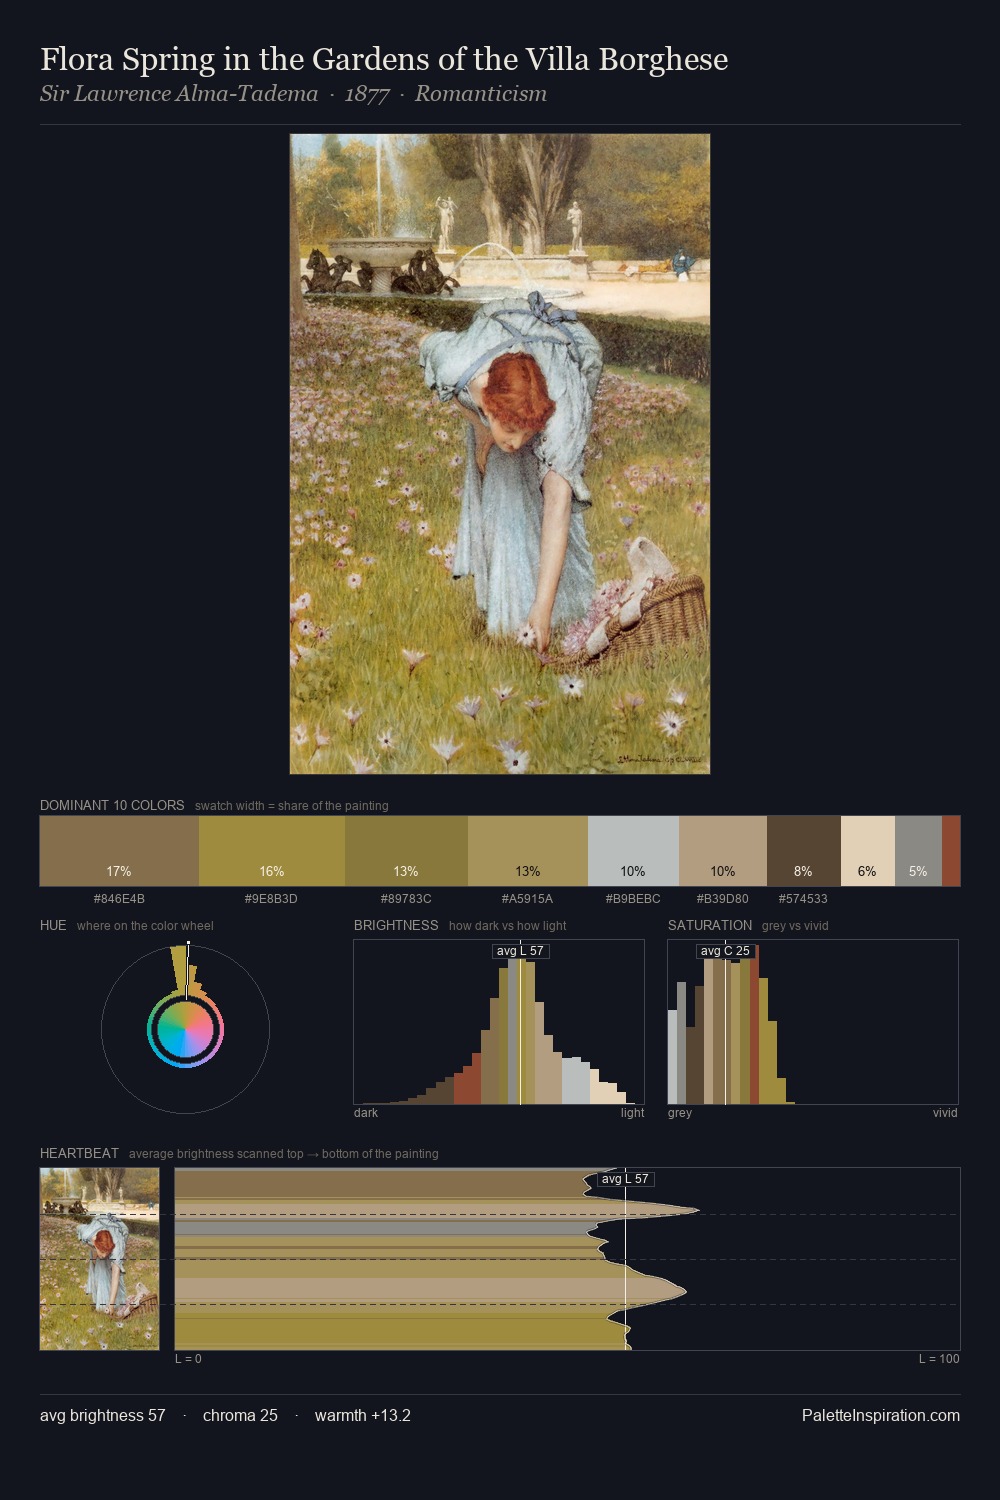This screenshot has height=1500, width=1000.
Task: Click the 'grey' saturation axis label
Action: 680,1113
